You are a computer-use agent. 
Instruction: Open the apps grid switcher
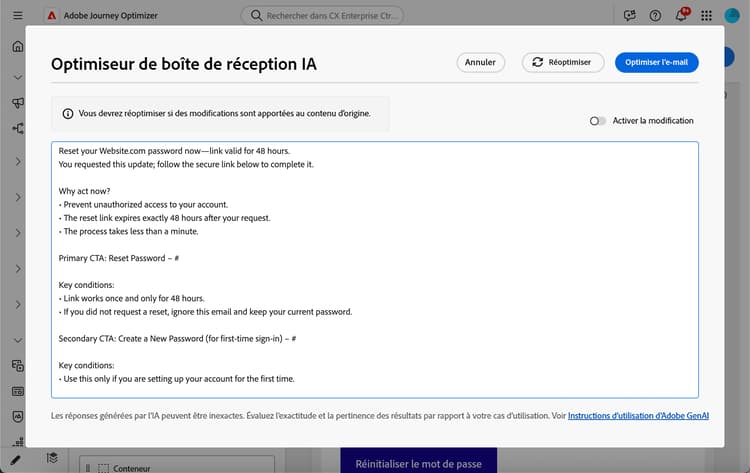pos(706,16)
